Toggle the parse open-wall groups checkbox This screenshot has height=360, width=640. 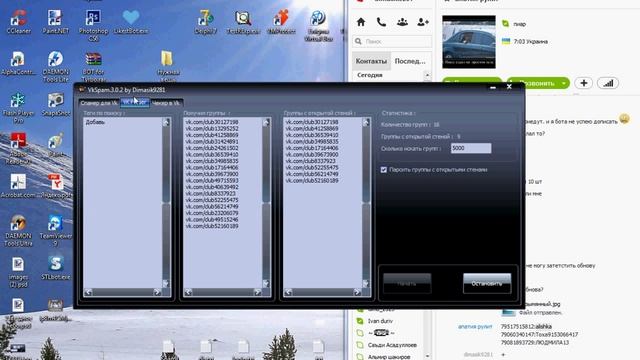384,169
